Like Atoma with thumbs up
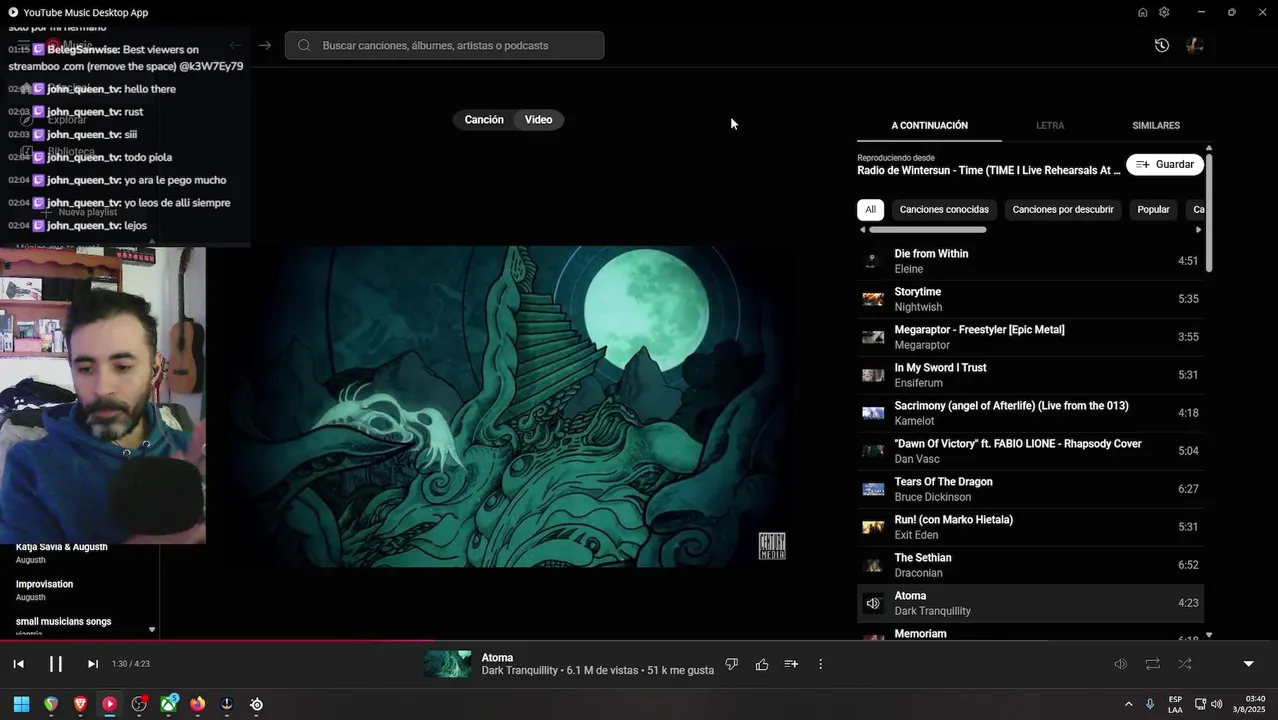 click(x=762, y=664)
